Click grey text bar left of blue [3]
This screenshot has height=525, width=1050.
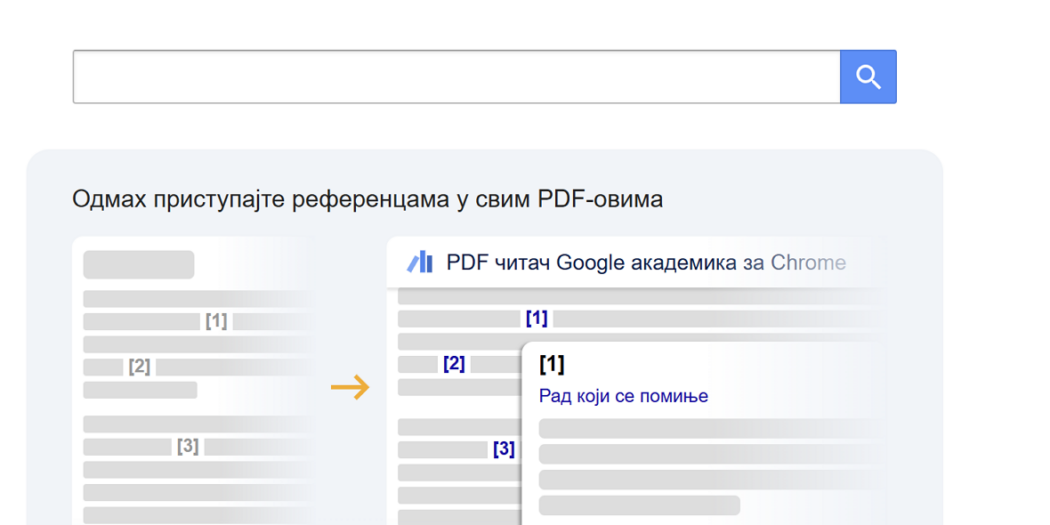pyautogui.click(x=442, y=449)
